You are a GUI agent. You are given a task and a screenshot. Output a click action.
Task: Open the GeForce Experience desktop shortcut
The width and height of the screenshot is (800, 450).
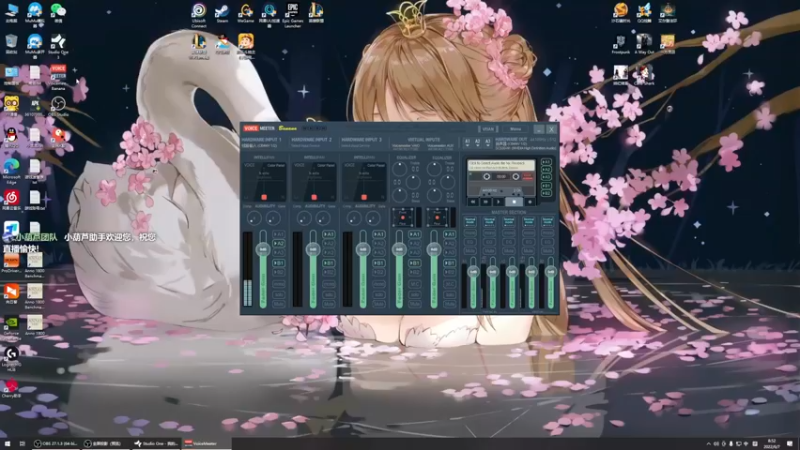pyautogui.click(x=11, y=328)
